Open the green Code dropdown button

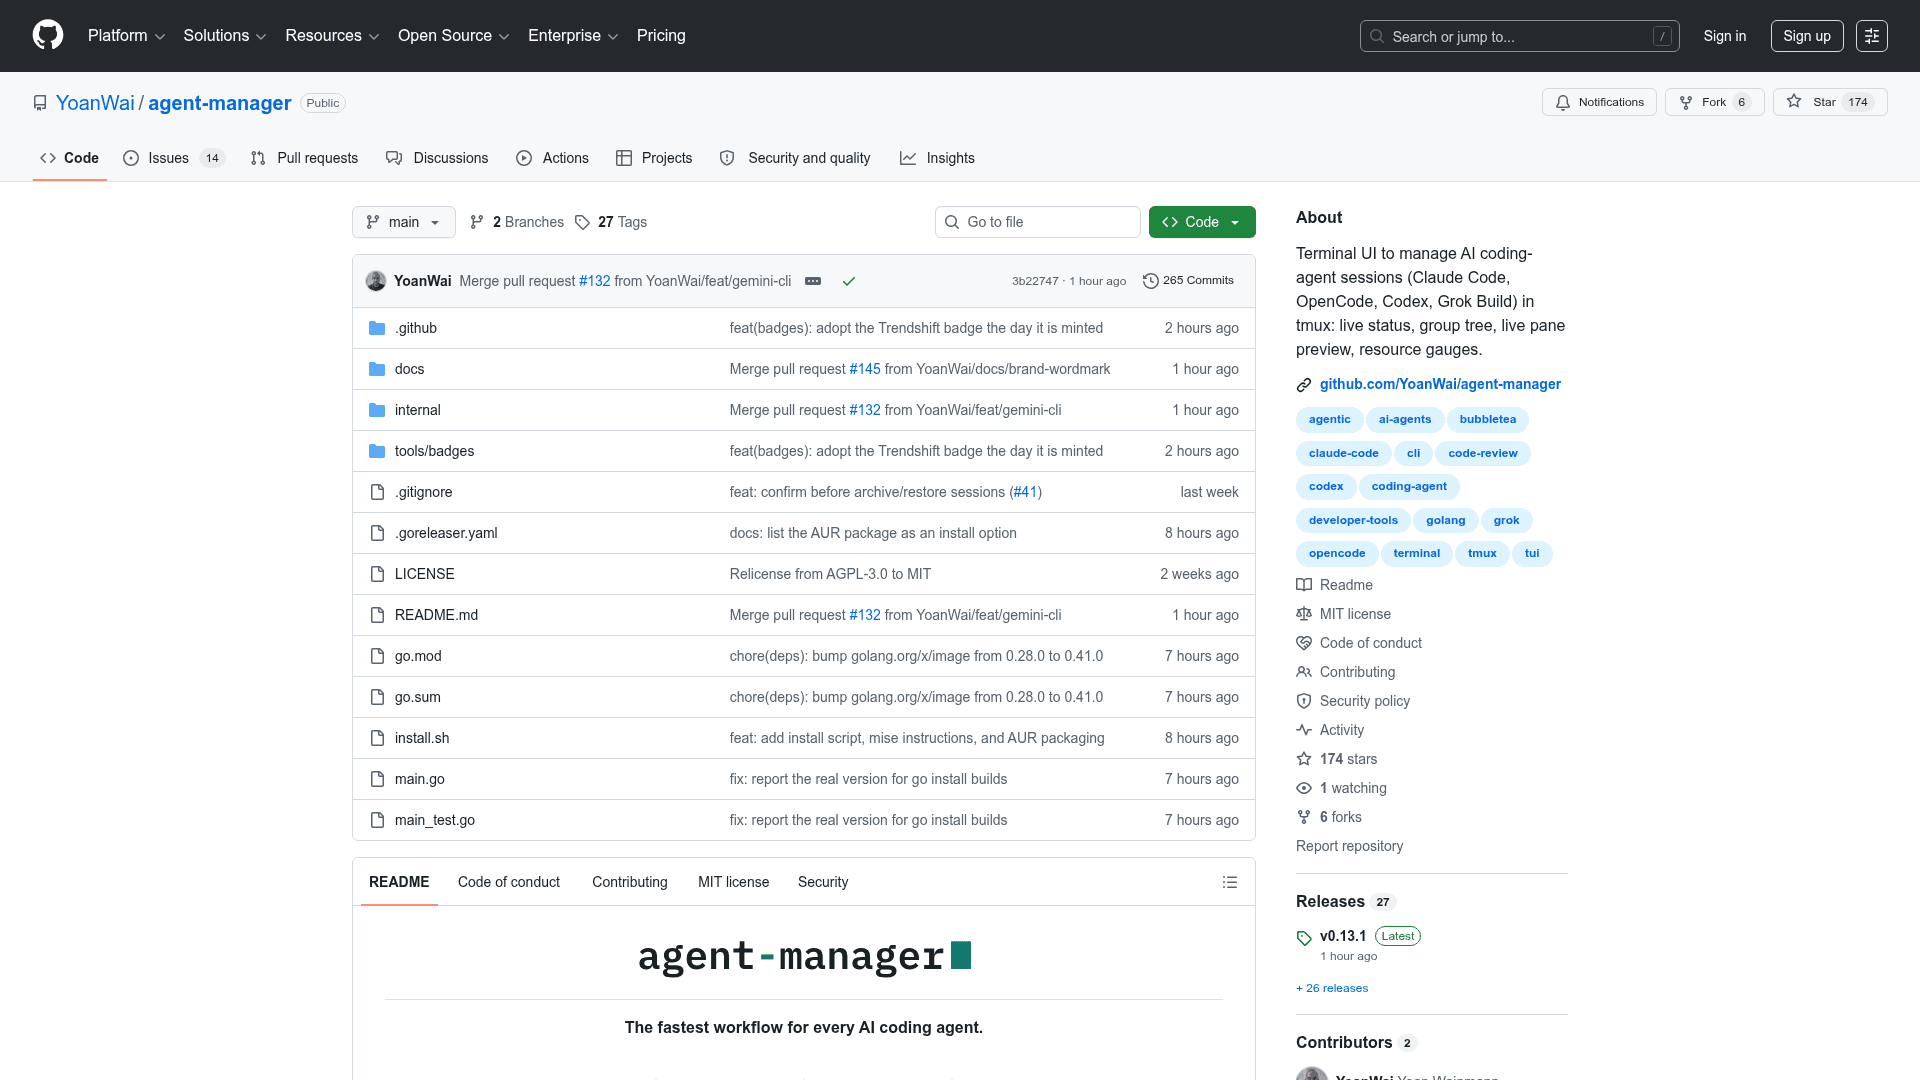click(1202, 222)
